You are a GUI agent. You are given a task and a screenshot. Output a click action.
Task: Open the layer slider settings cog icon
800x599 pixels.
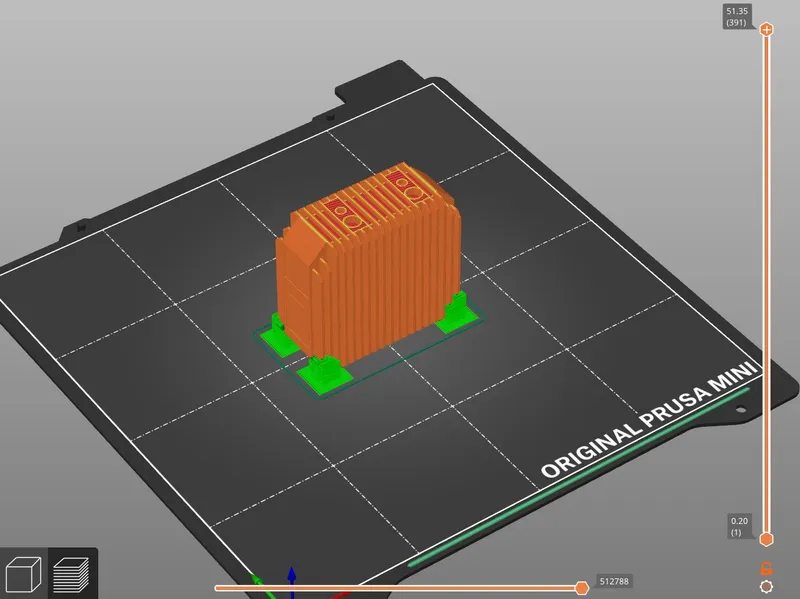[x=766, y=587]
